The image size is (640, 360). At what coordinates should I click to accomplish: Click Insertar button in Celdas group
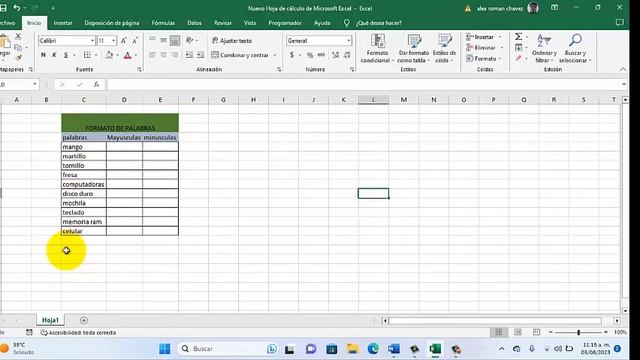tap(484, 37)
